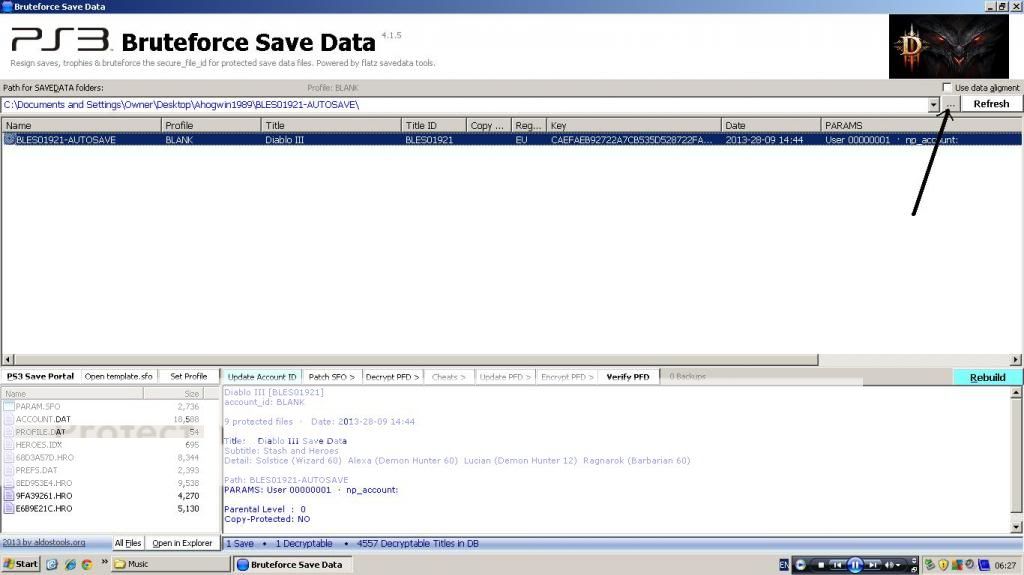This screenshot has height=575, width=1024.
Task: Select the 9FA39261.HRO file icon
Action: click(9, 496)
